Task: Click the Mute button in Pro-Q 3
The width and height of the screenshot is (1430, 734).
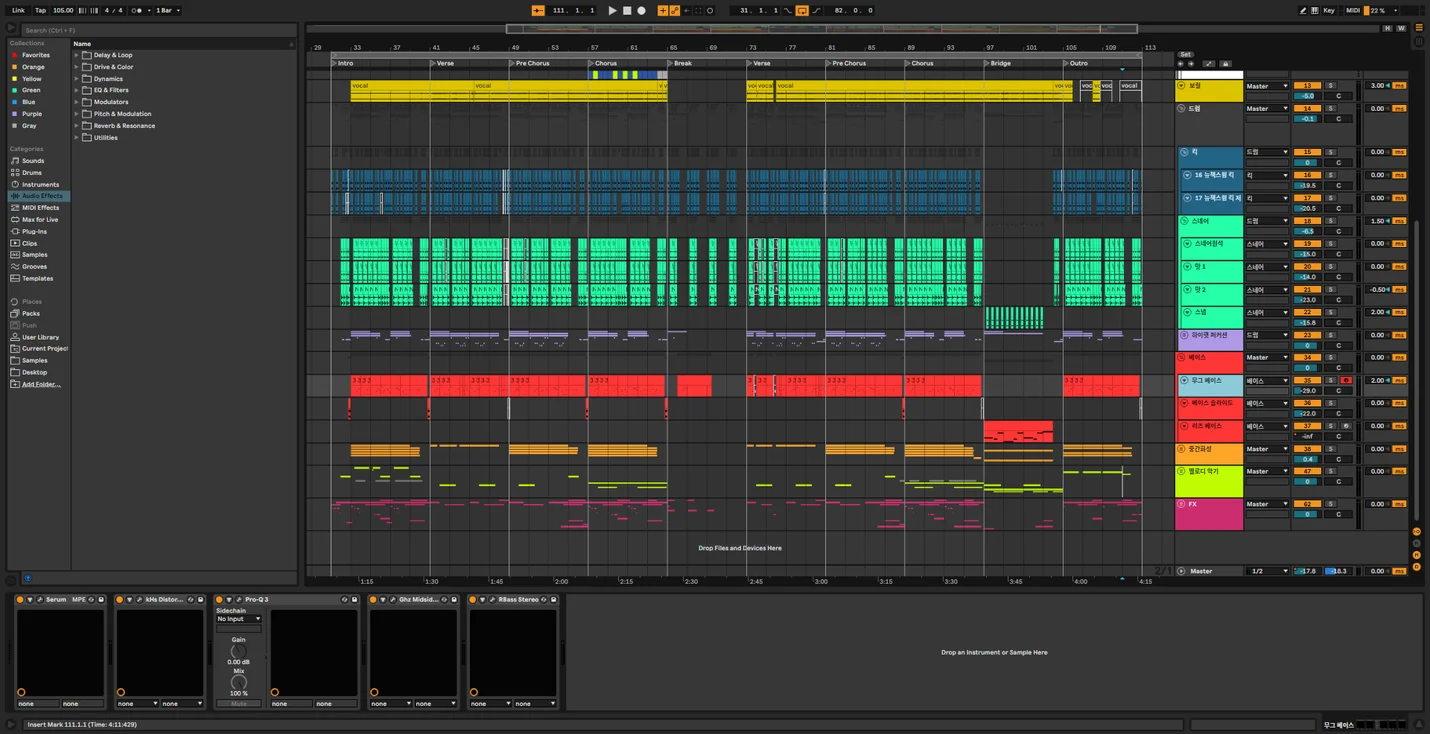Action: 239,704
